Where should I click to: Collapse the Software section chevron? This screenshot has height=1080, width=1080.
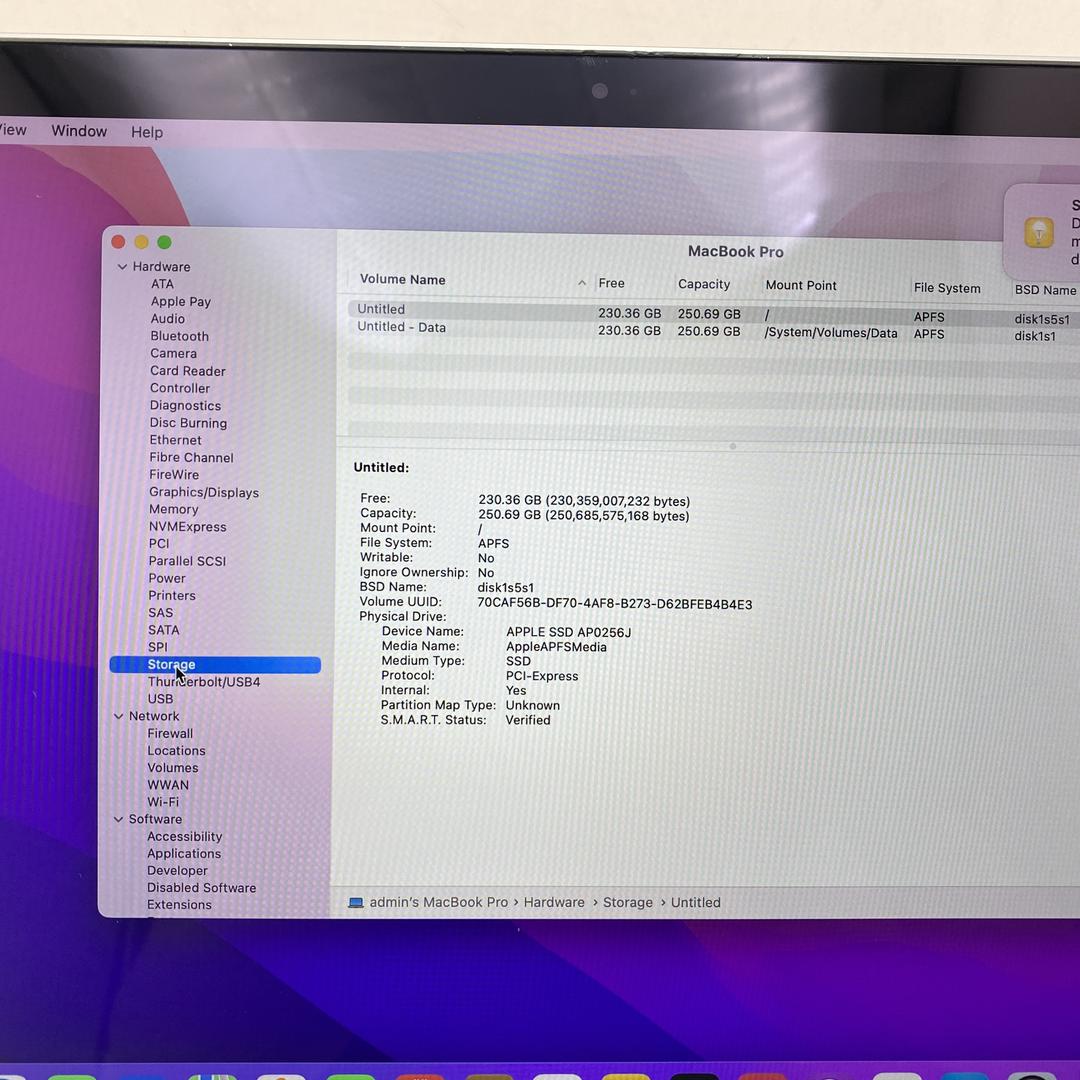click(x=118, y=819)
